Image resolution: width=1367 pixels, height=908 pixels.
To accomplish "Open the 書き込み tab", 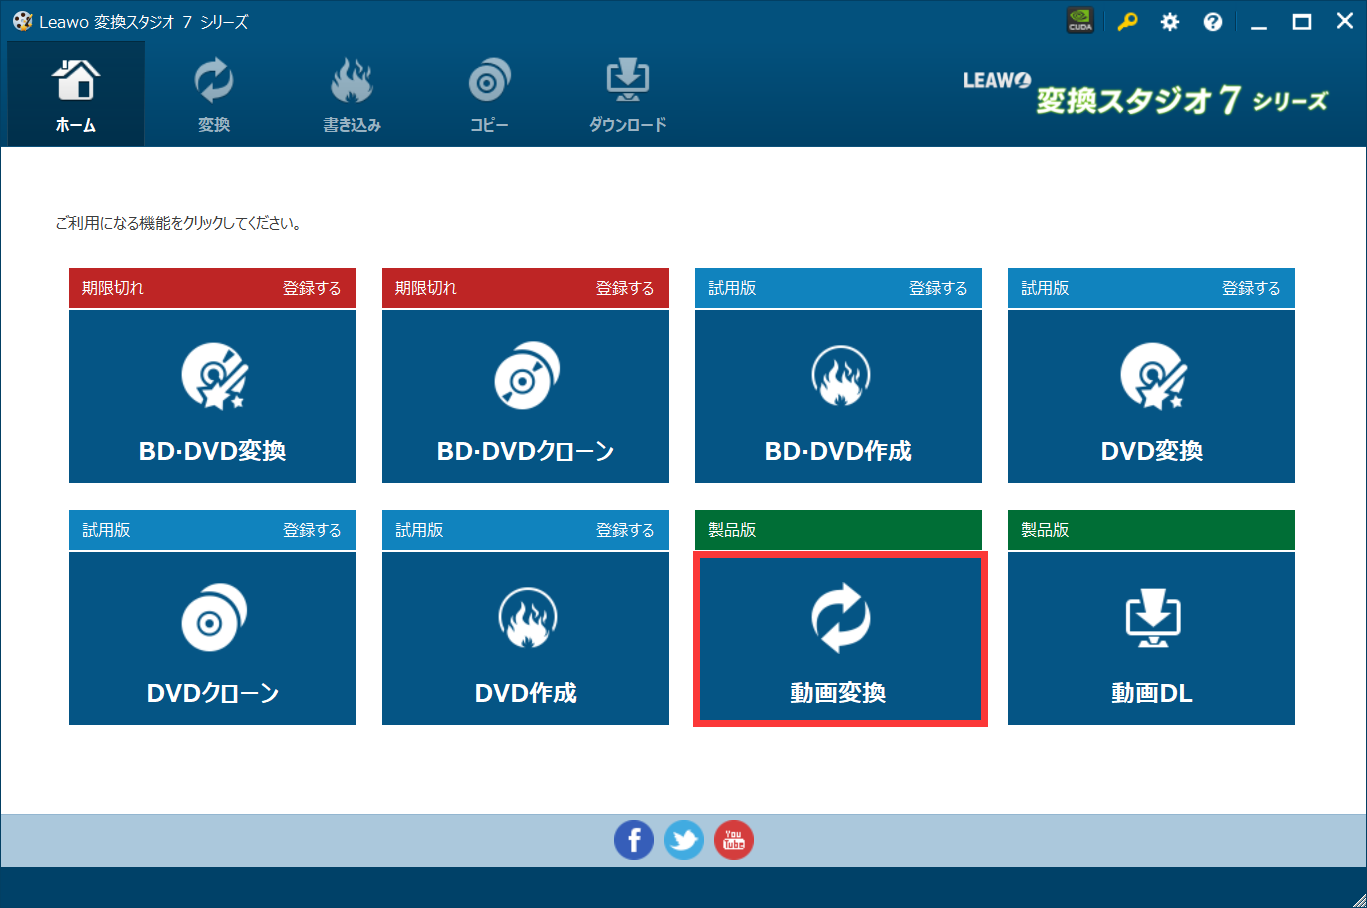I will click(352, 95).
